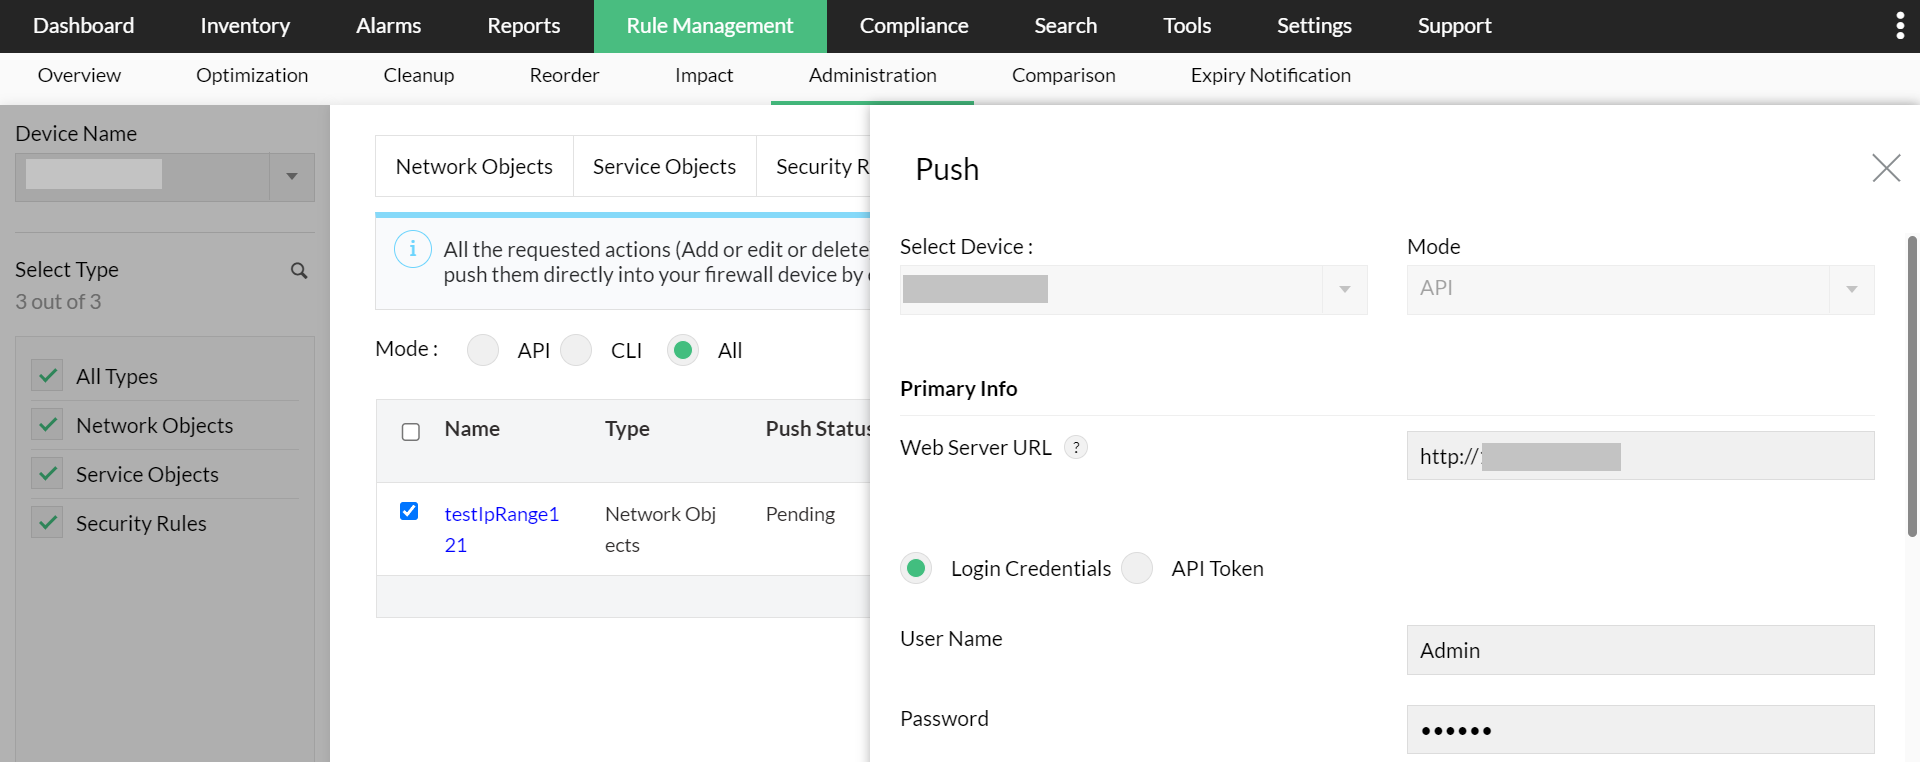Click the three-dot more options icon
The width and height of the screenshot is (1920, 762).
click(x=1899, y=26)
